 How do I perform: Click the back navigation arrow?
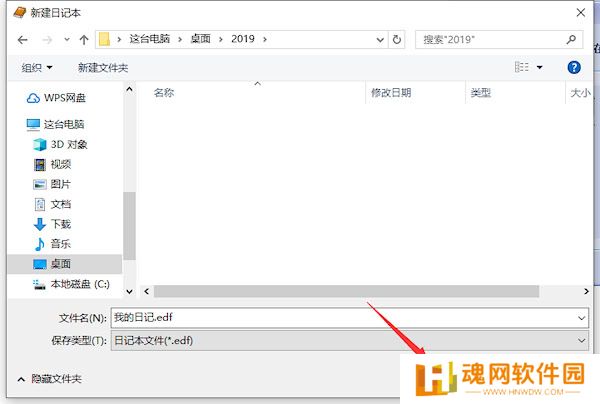coord(23,40)
